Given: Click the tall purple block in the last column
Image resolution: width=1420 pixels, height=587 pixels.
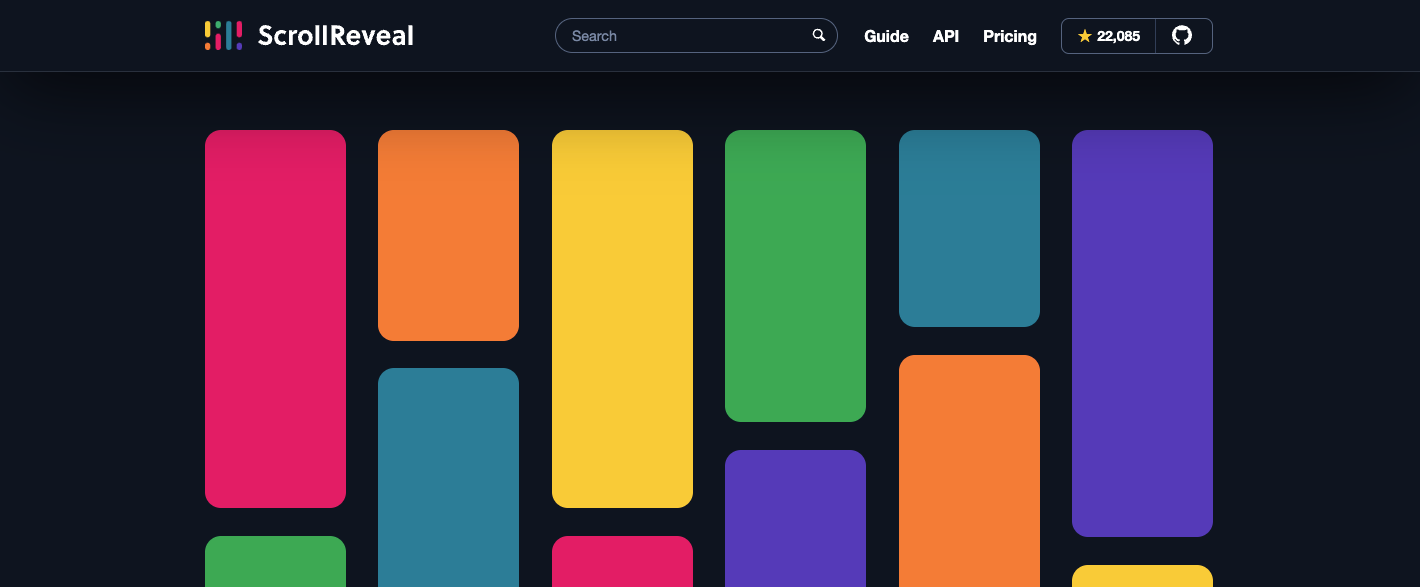Looking at the screenshot, I should (x=1142, y=333).
